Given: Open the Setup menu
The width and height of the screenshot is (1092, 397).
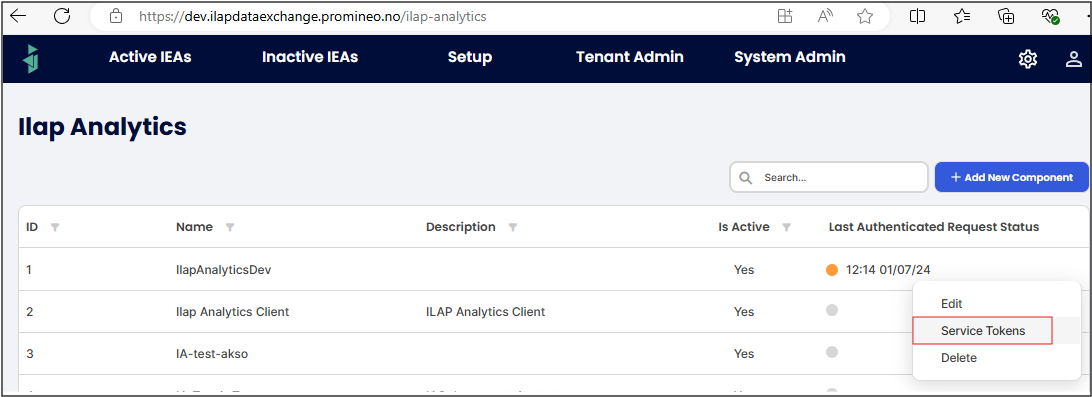Looking at the screenshot, I should point(470,58).
